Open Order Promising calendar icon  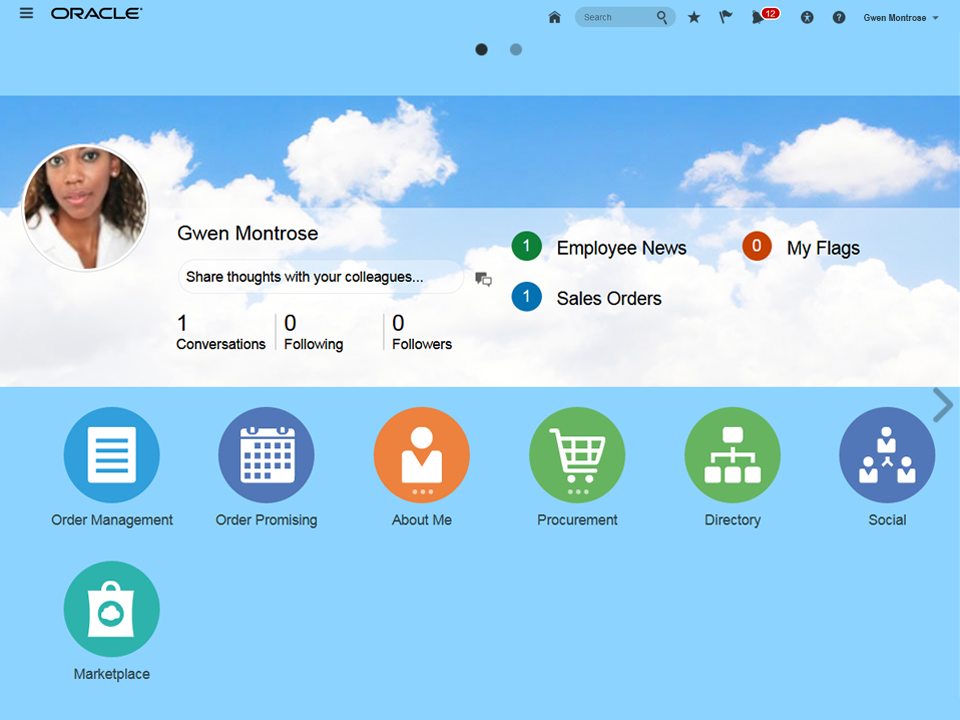click(x=266, y=455)
